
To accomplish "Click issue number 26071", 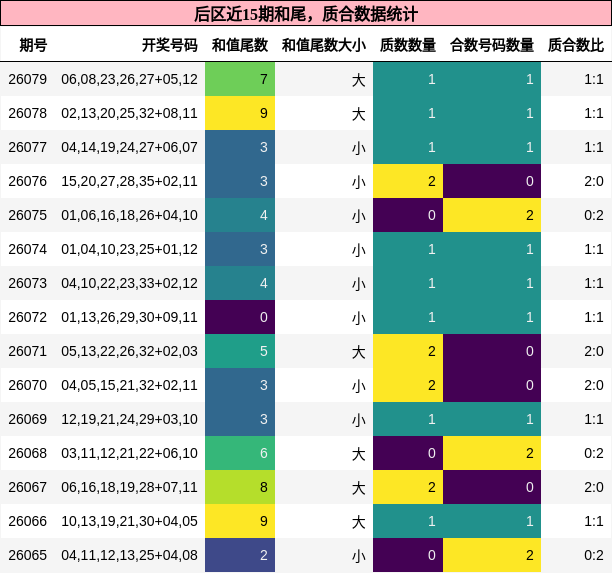I will [27, 351].
